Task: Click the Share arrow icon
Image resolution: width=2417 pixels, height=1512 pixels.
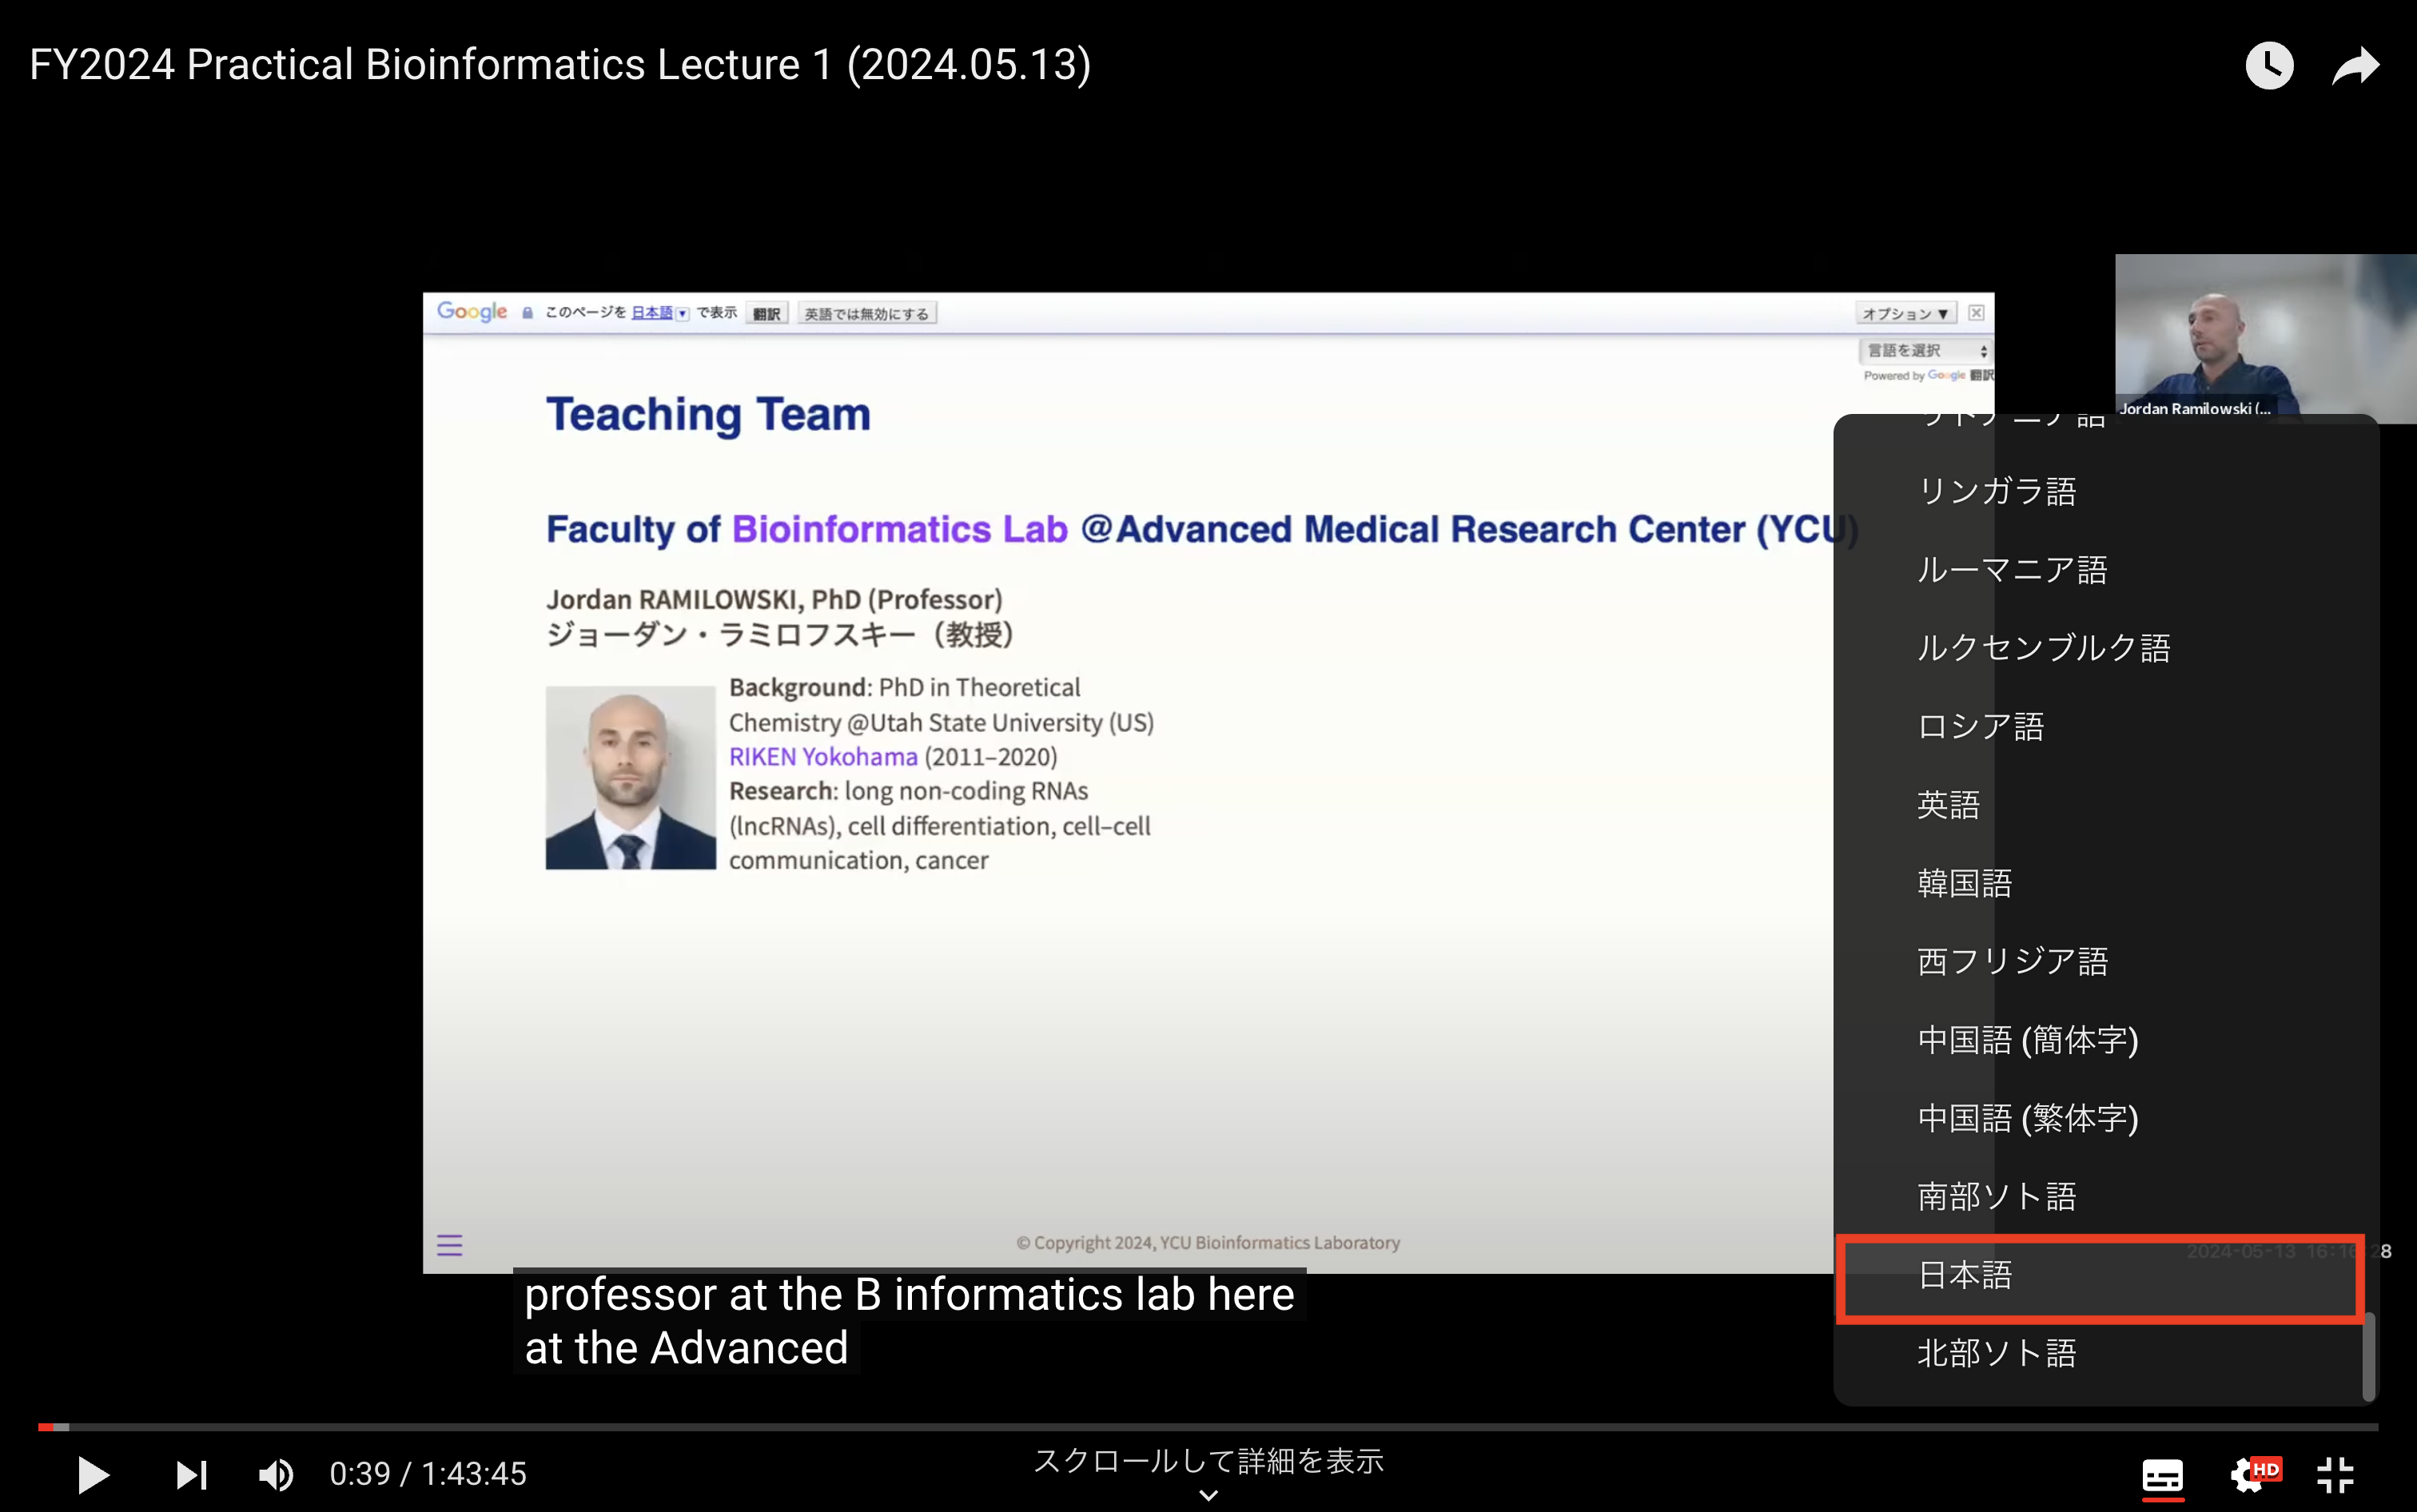Action: pos(2355,66)
